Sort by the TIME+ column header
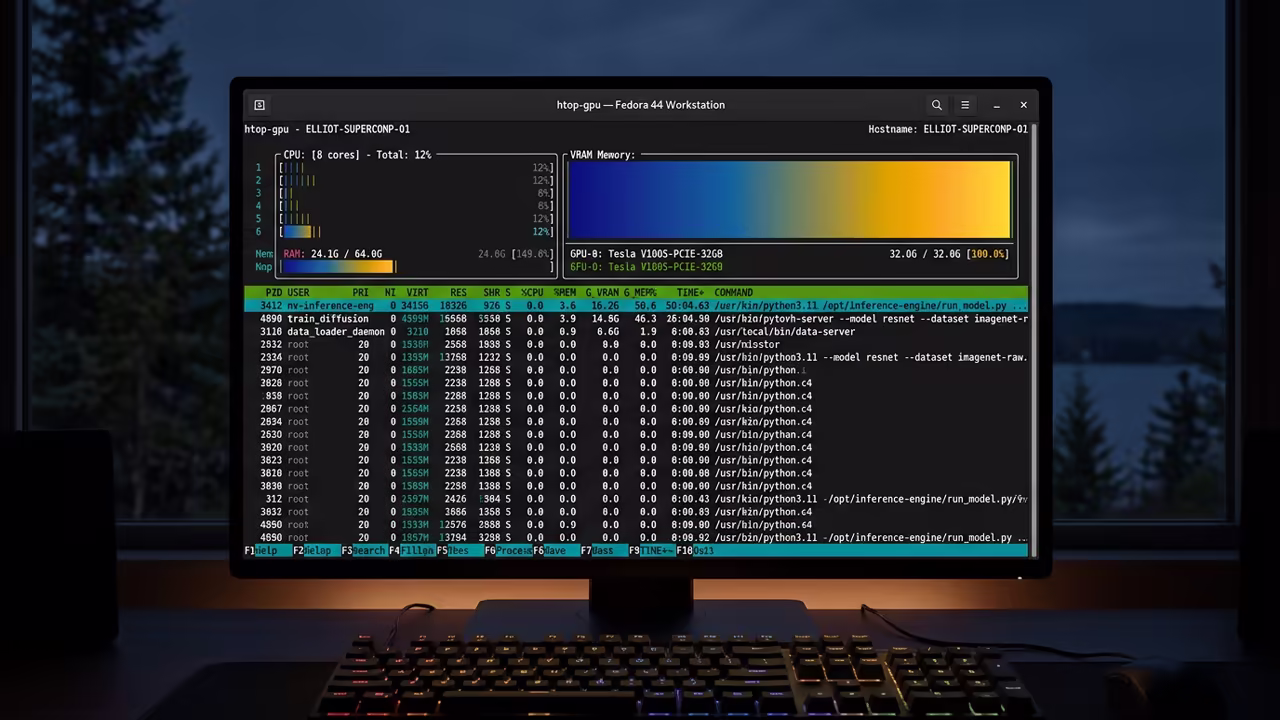Image resolution: width=1280 pixels, height=720 pixels. [x=691, y=292]
